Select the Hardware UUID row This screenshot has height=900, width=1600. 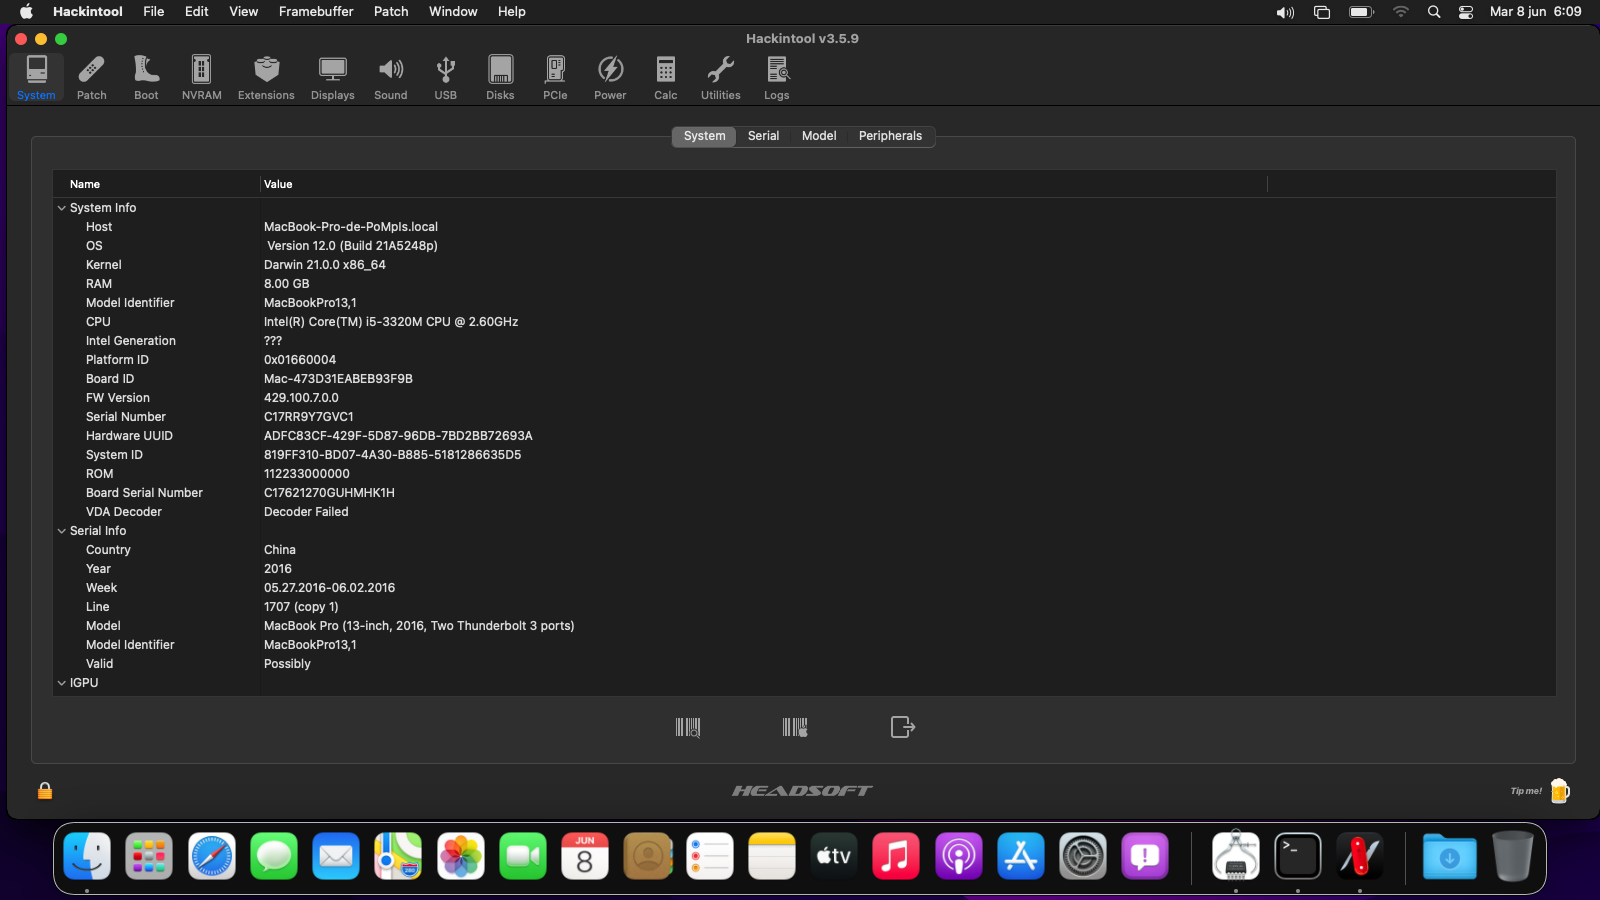pos(804,436)
